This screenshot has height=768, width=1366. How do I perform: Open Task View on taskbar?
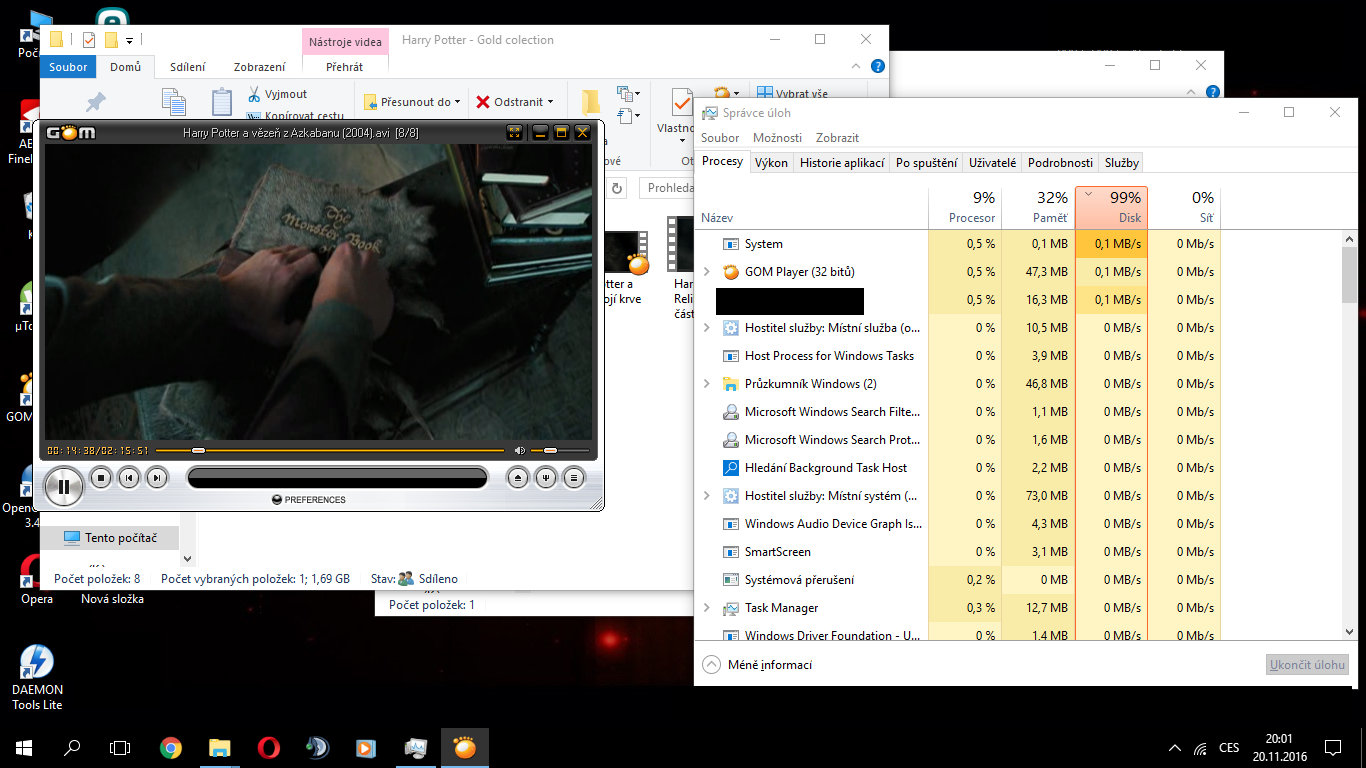pos(120,747)
